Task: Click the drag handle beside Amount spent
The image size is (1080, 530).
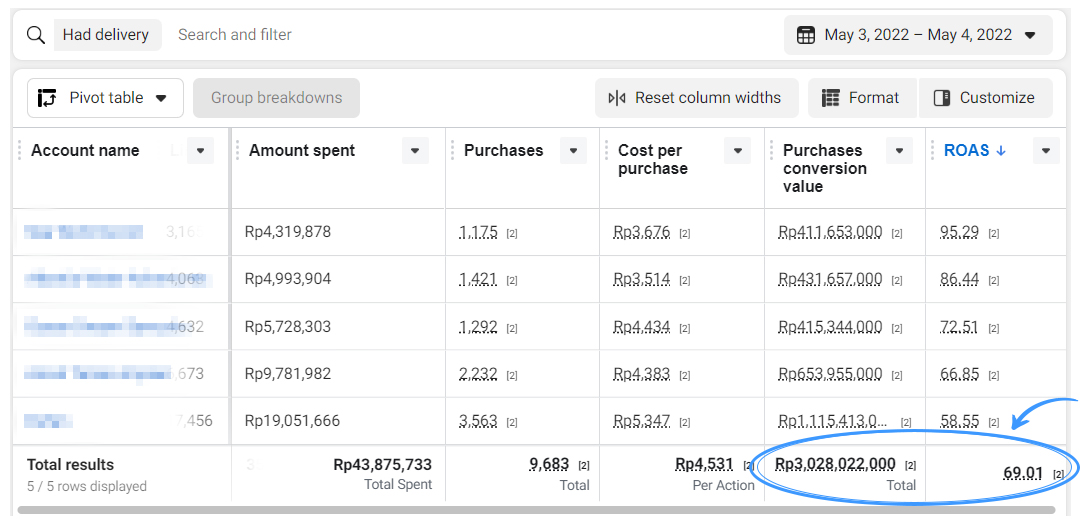Action: coord(238,151)
